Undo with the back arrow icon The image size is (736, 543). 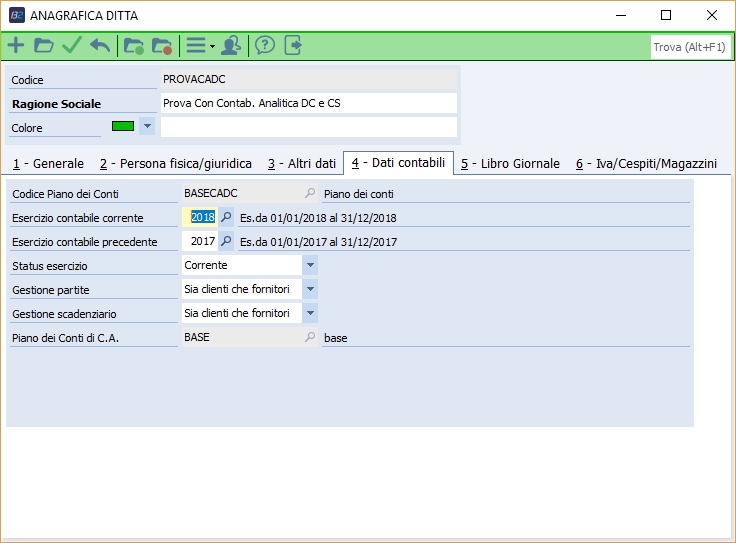pos(100,46)
